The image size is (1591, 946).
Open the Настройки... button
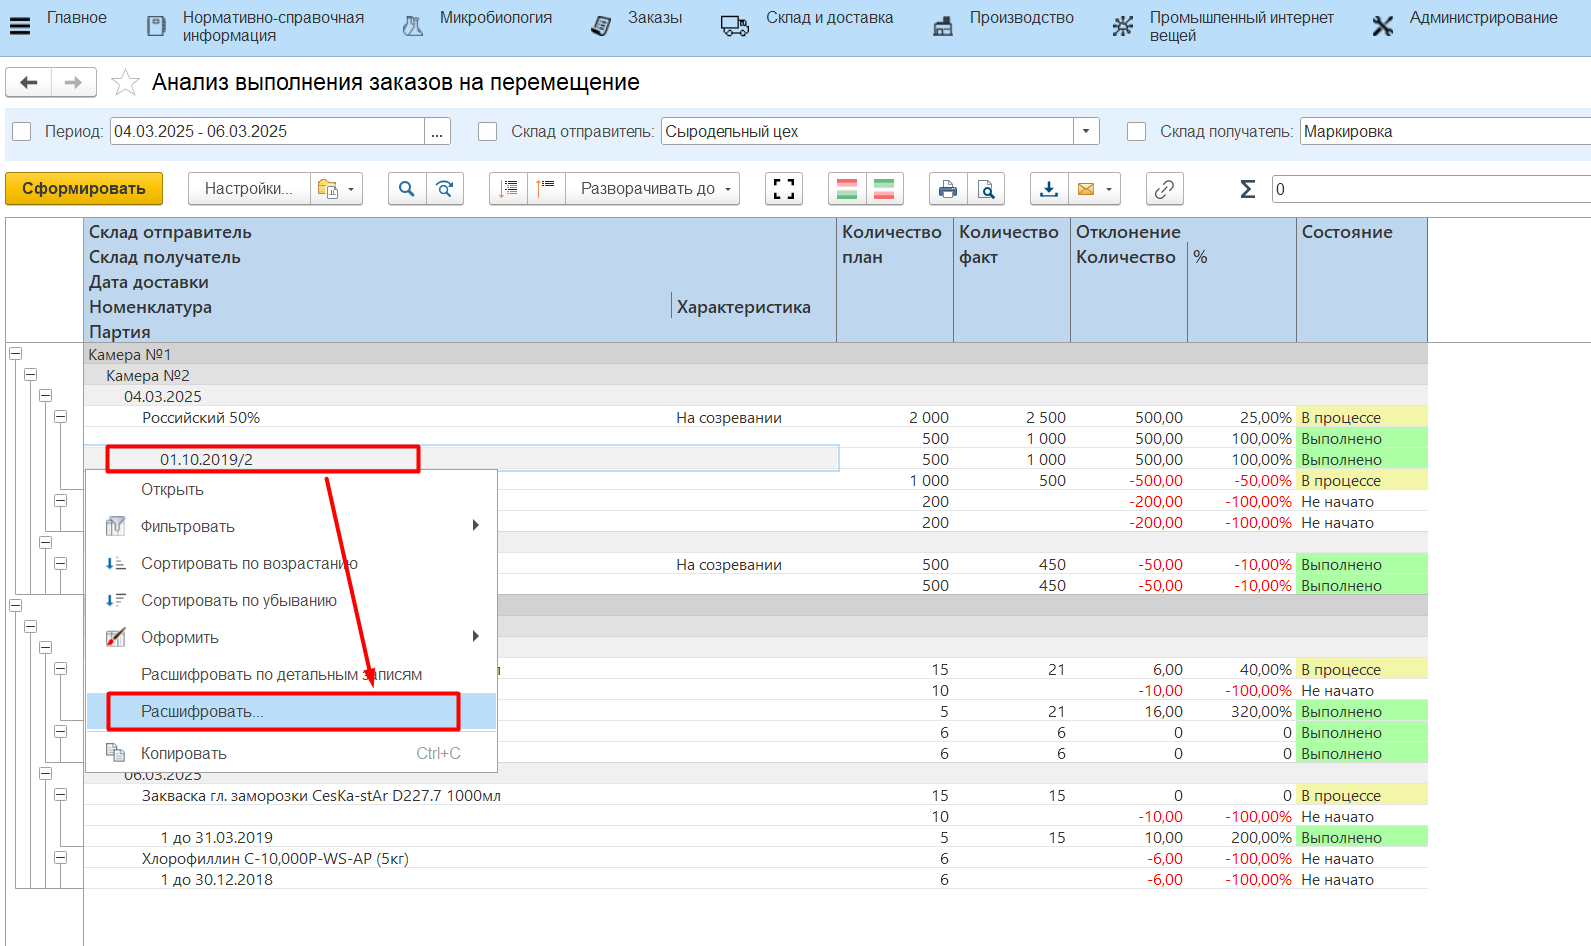point(248,189)
